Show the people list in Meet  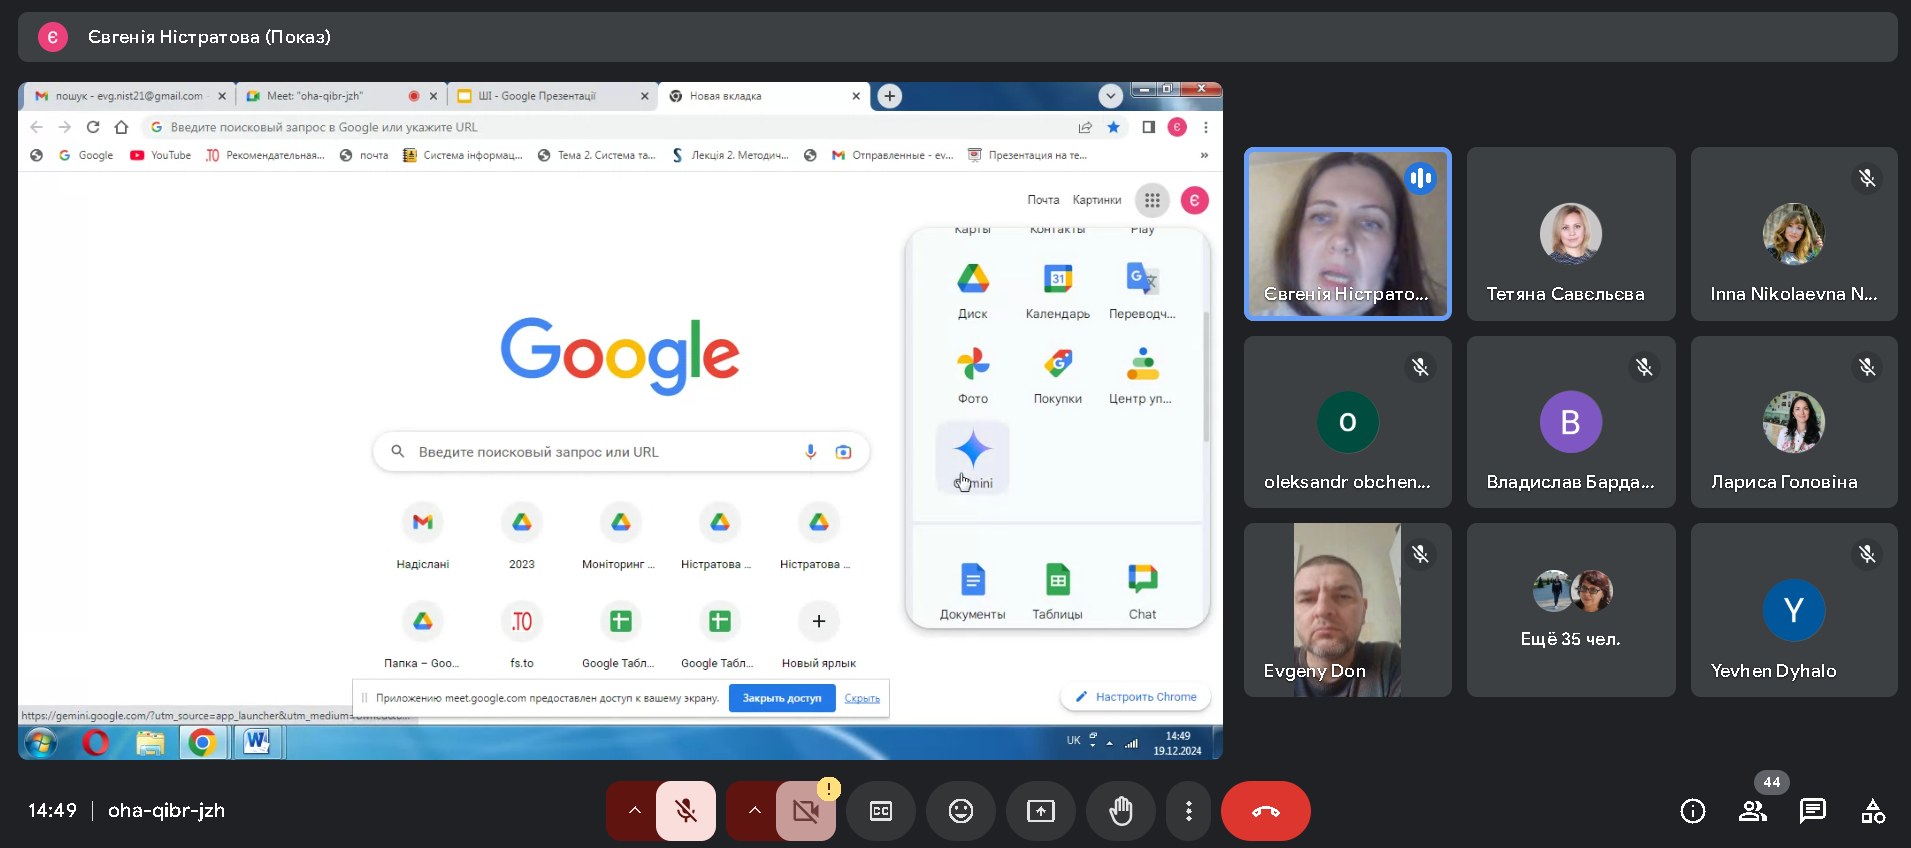point(1753,811)
